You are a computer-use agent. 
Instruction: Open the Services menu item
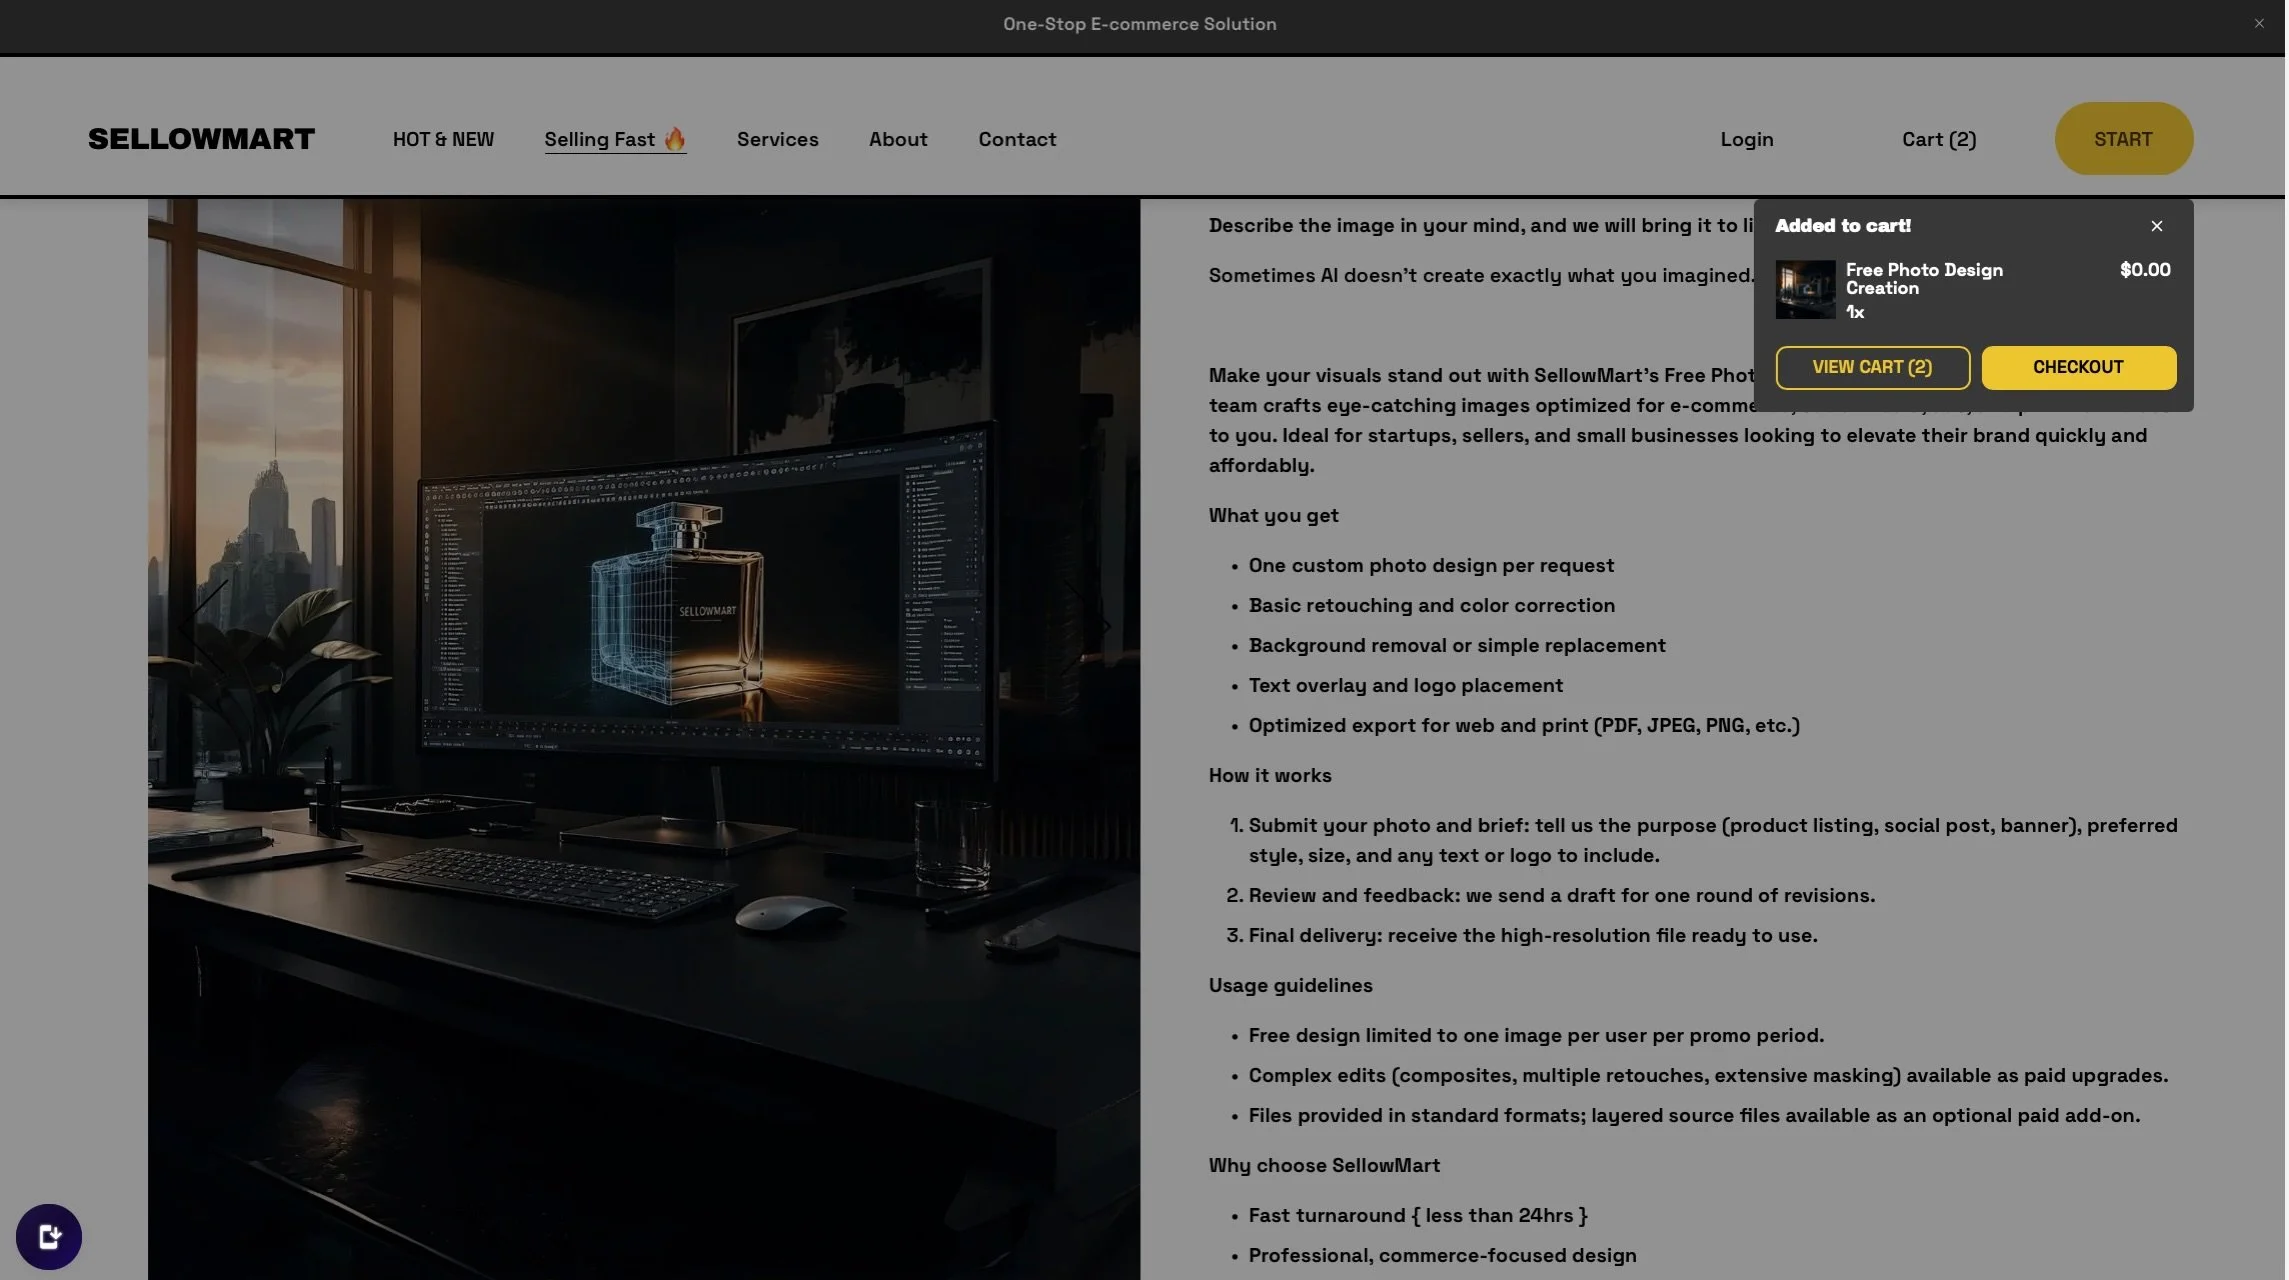point(778,139)
